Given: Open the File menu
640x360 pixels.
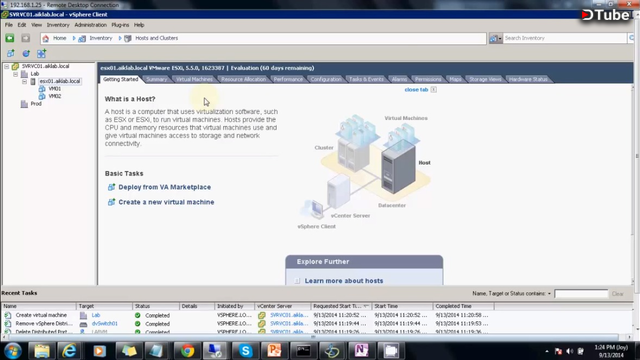Looking at the screenshot, I should pos(9,25).
